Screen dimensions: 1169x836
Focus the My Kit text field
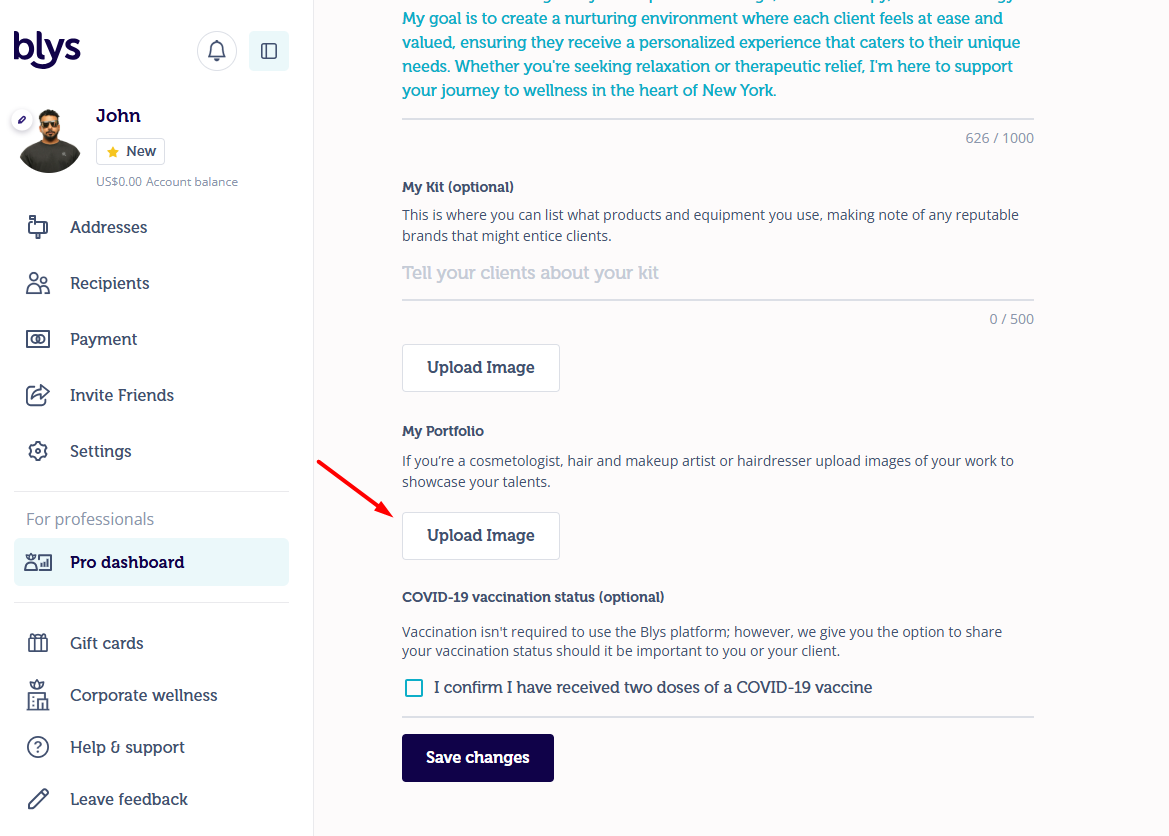coord(718,274)
